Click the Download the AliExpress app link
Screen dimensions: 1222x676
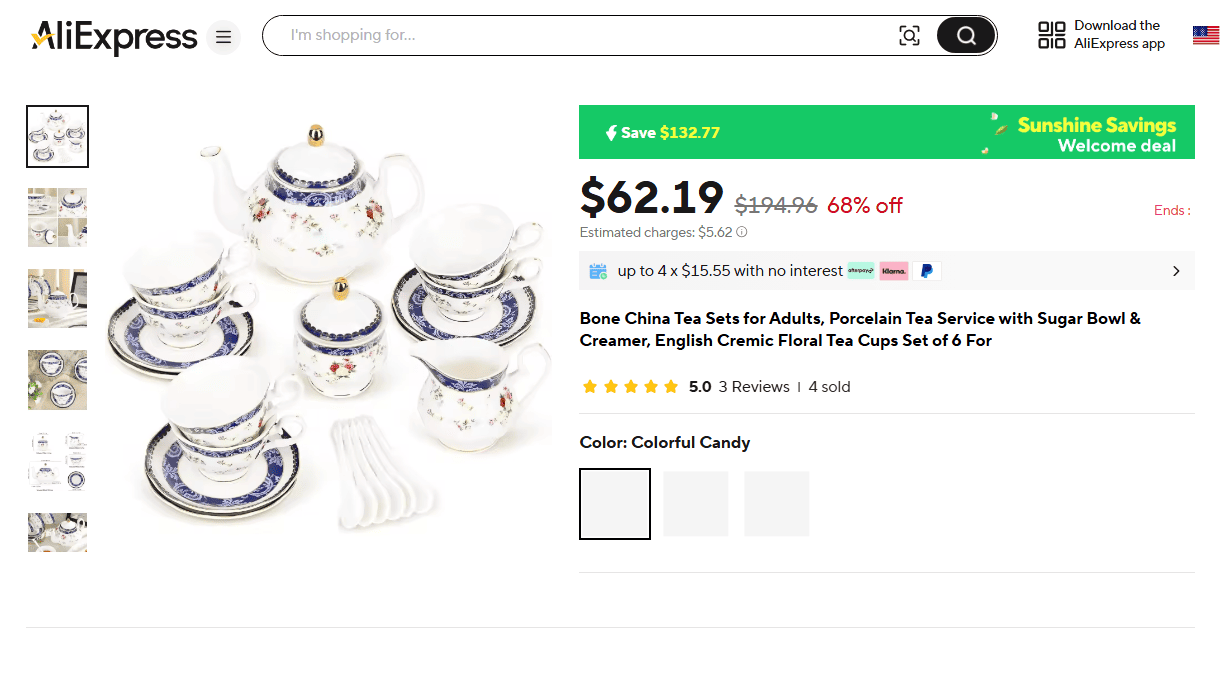coord(1119,35)
